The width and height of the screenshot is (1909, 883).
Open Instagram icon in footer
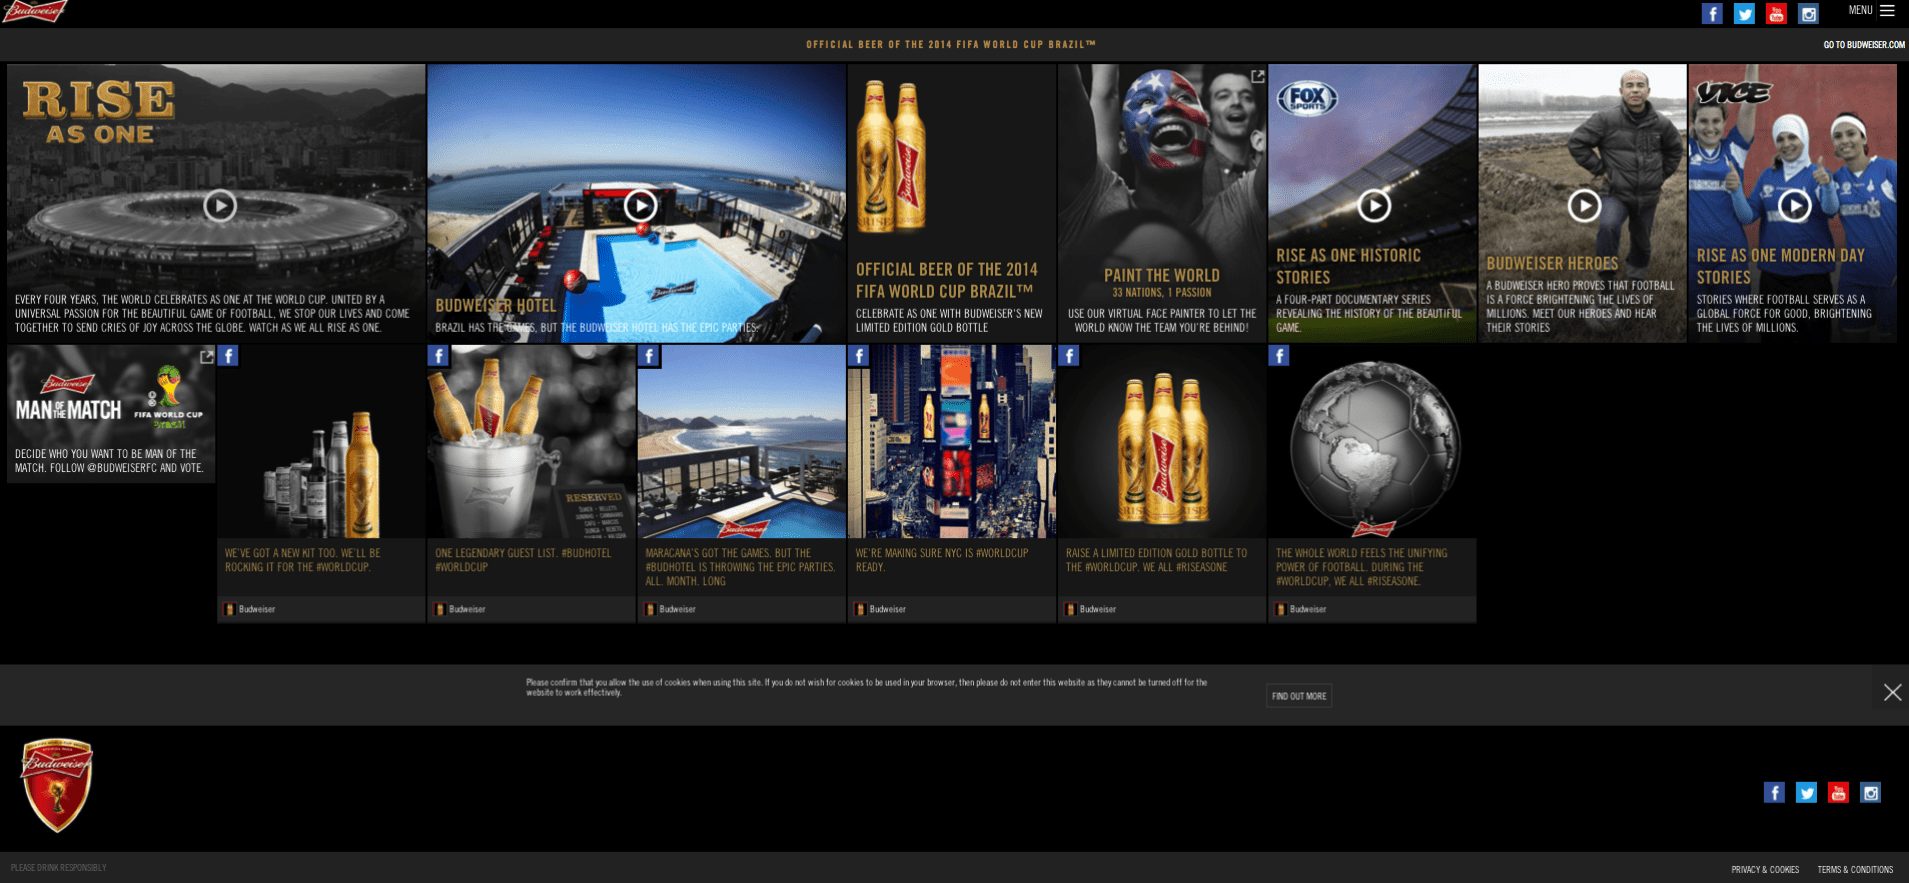click(x=1870, y=793)
